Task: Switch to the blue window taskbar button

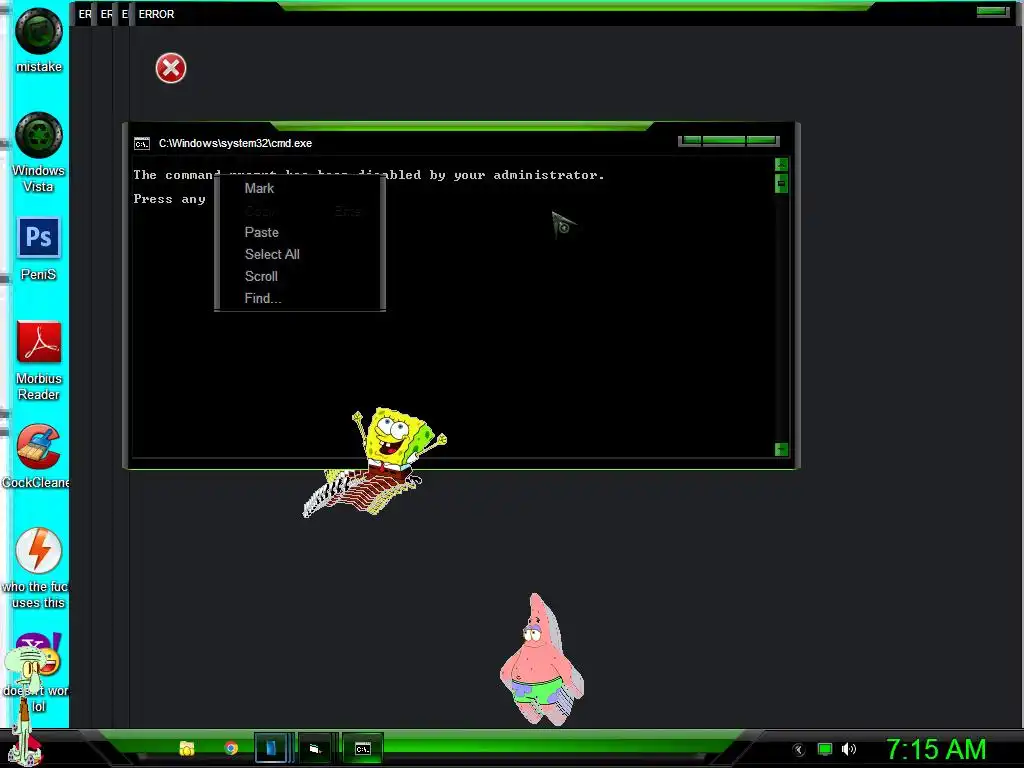Action: (271, 748)
